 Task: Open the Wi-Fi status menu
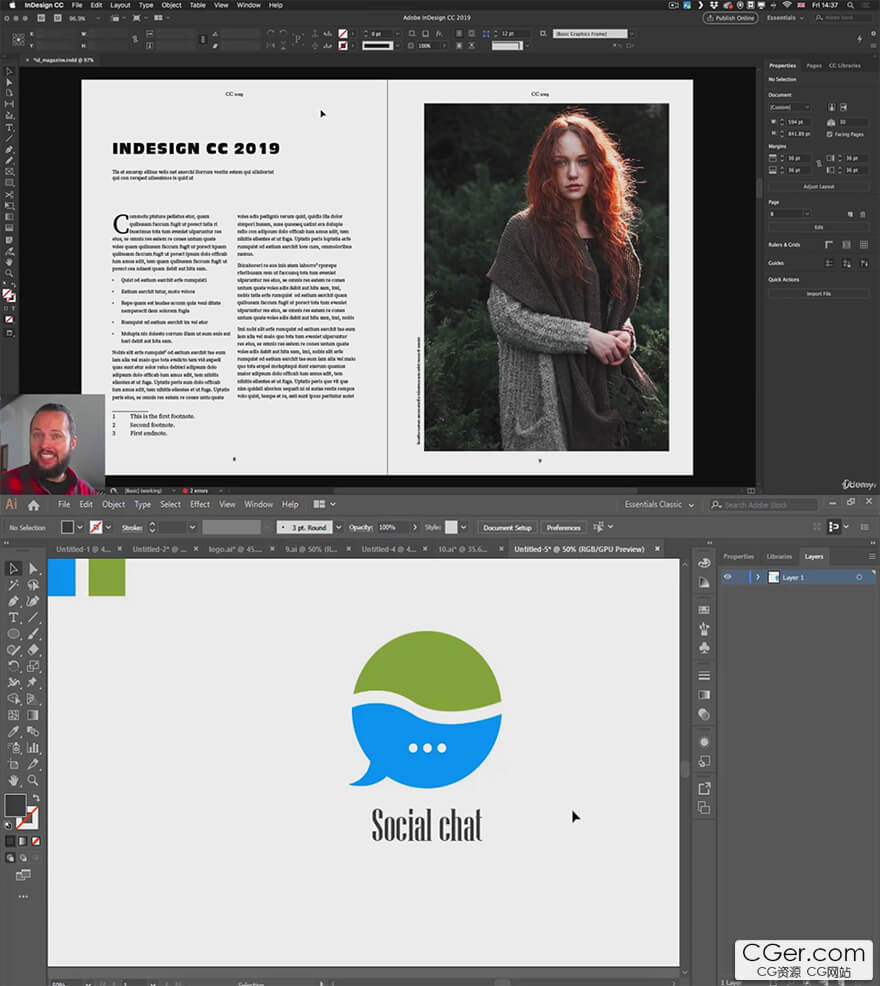tap(787, 5)
